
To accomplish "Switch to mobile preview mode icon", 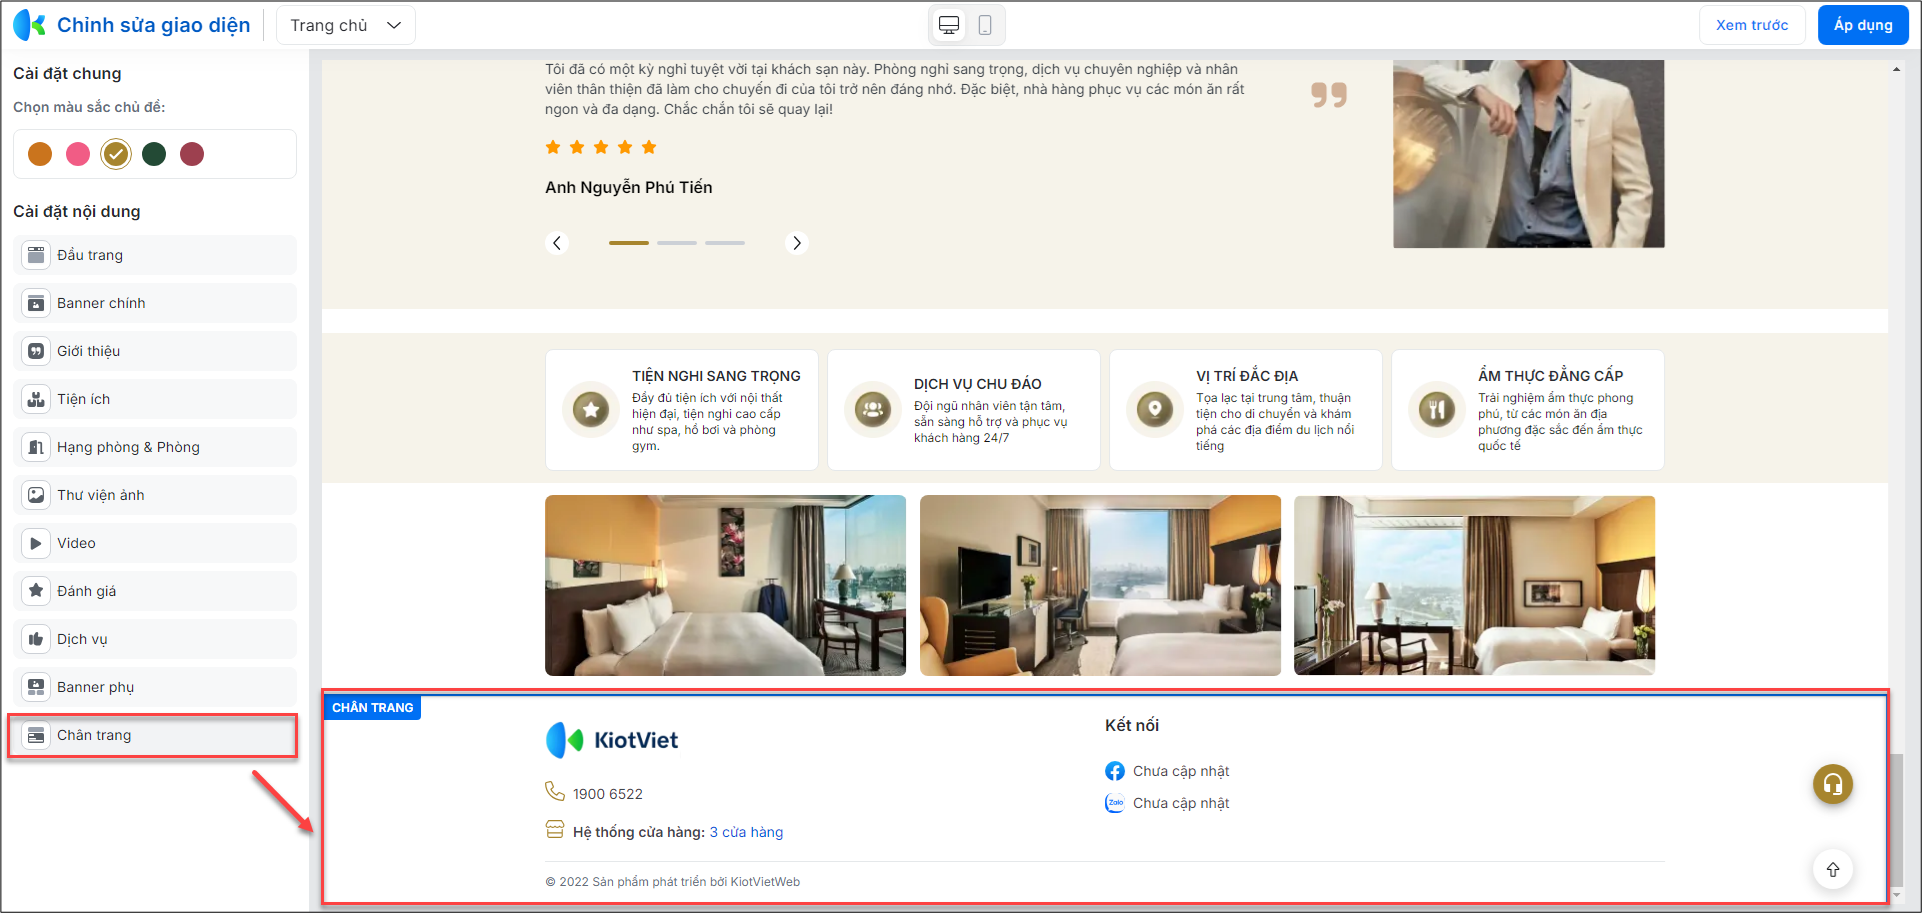I will 985,25.
